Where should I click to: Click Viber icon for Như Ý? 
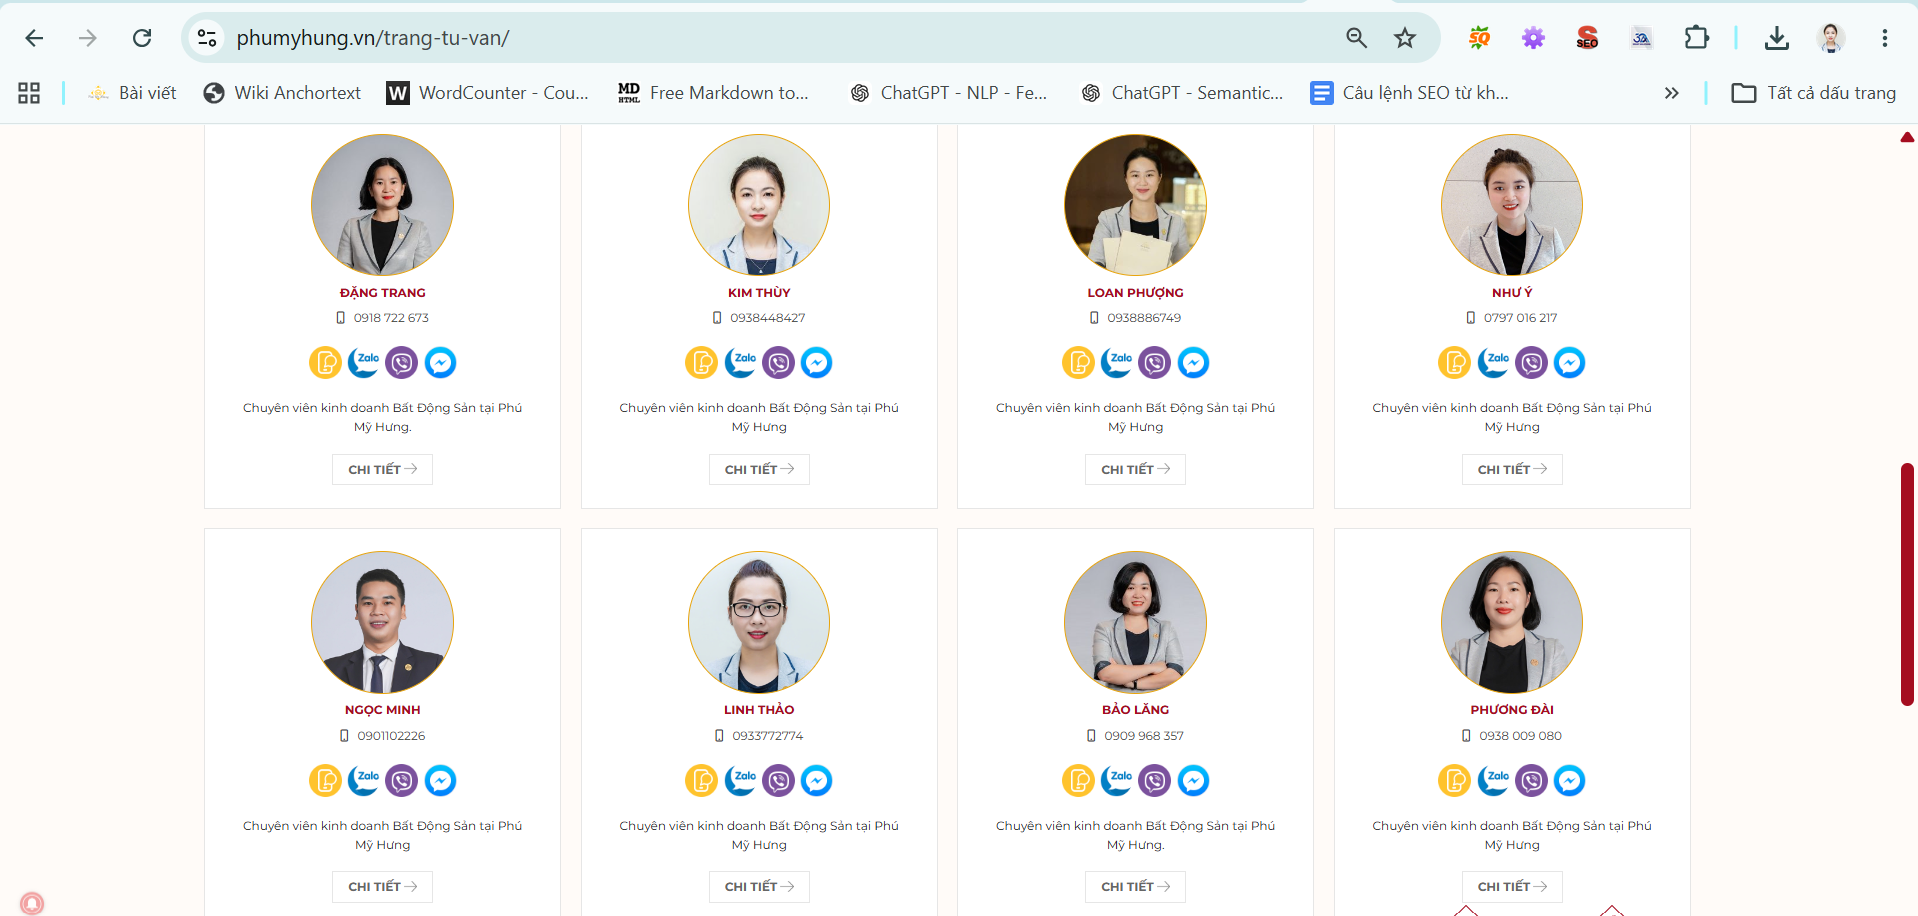[x=1532, y=362]
